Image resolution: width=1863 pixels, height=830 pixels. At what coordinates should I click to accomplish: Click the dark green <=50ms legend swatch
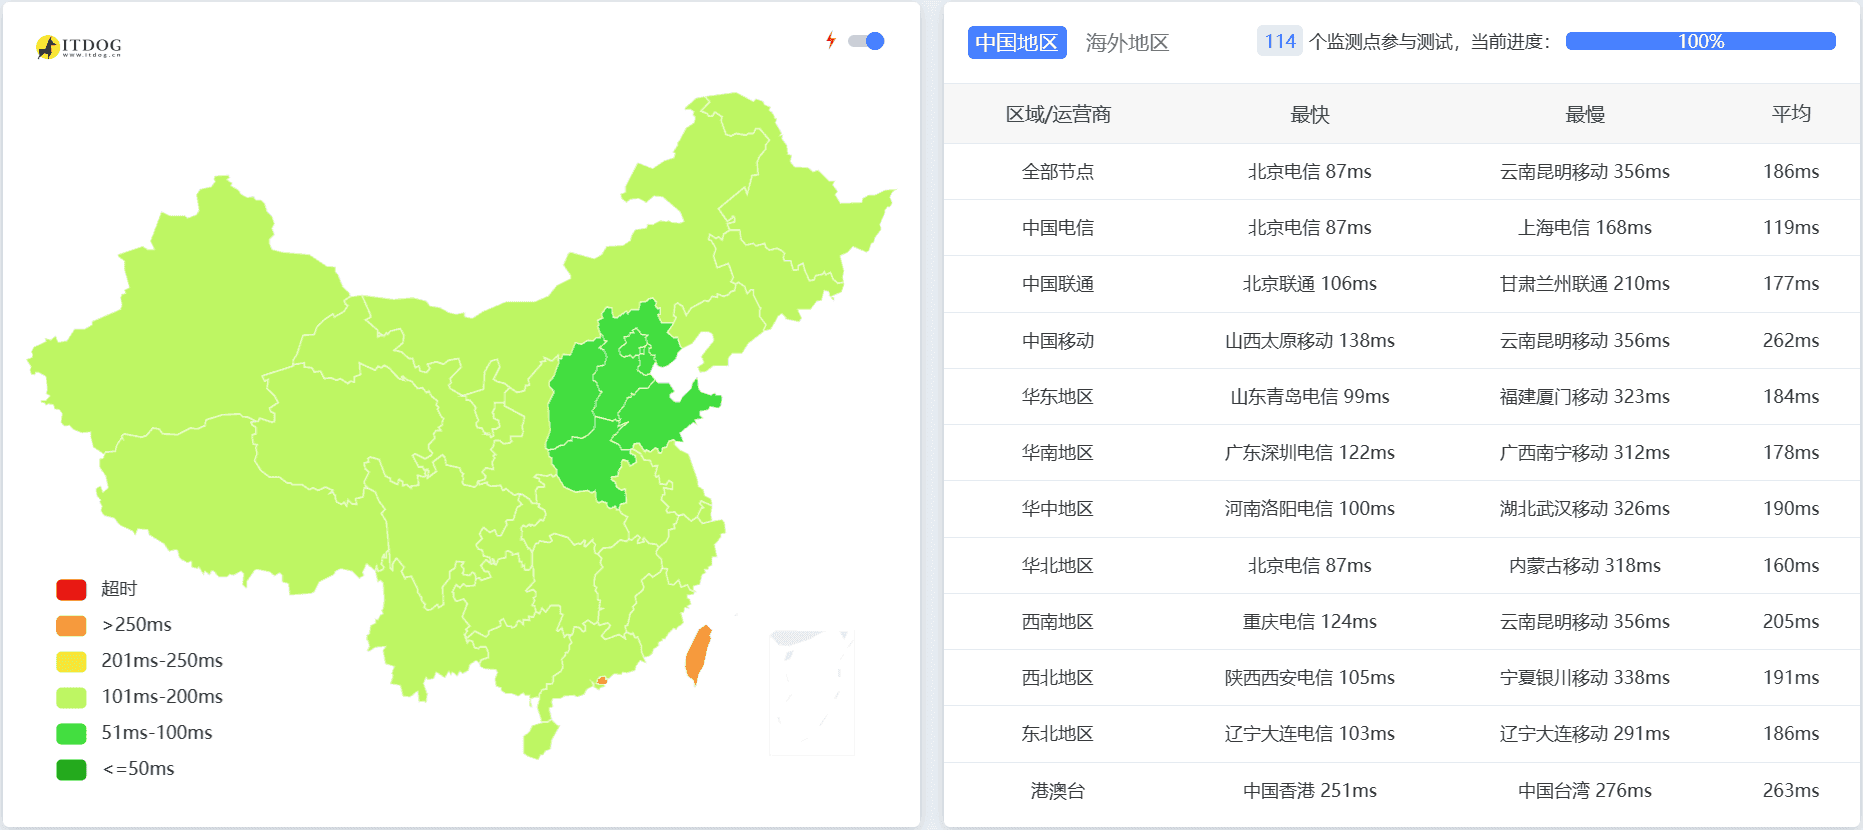71,769
